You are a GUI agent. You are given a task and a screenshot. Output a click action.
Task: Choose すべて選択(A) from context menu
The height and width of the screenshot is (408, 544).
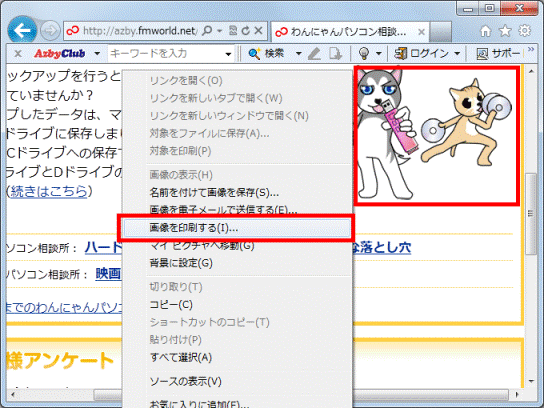181,358
